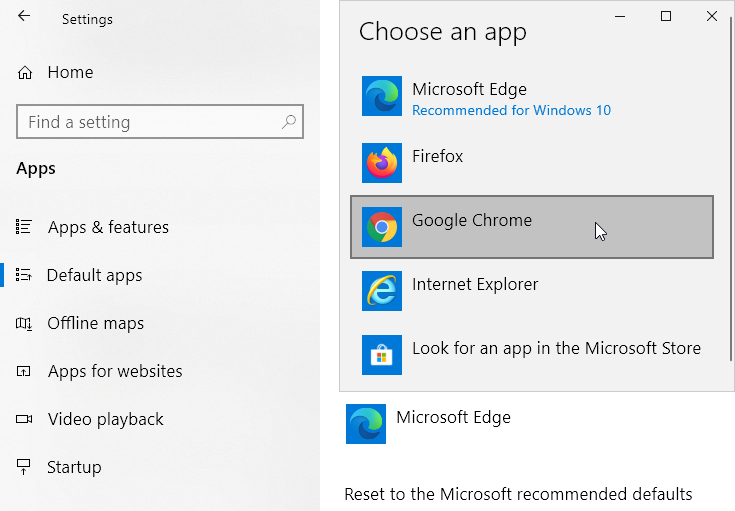Select the Video playback camera icon
Image resolution: width=735 pixels, height=511 pixels.
coord(24,419)
